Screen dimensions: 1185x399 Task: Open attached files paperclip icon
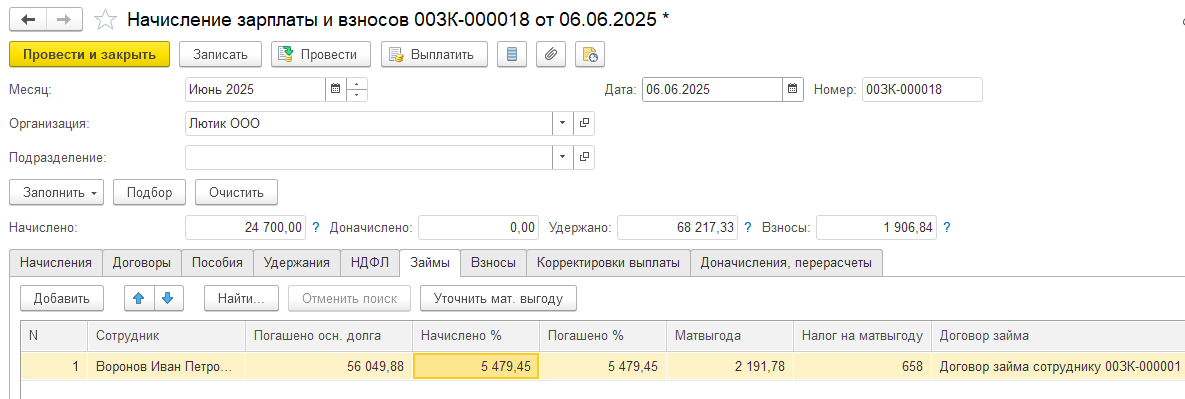click(552, 54)
